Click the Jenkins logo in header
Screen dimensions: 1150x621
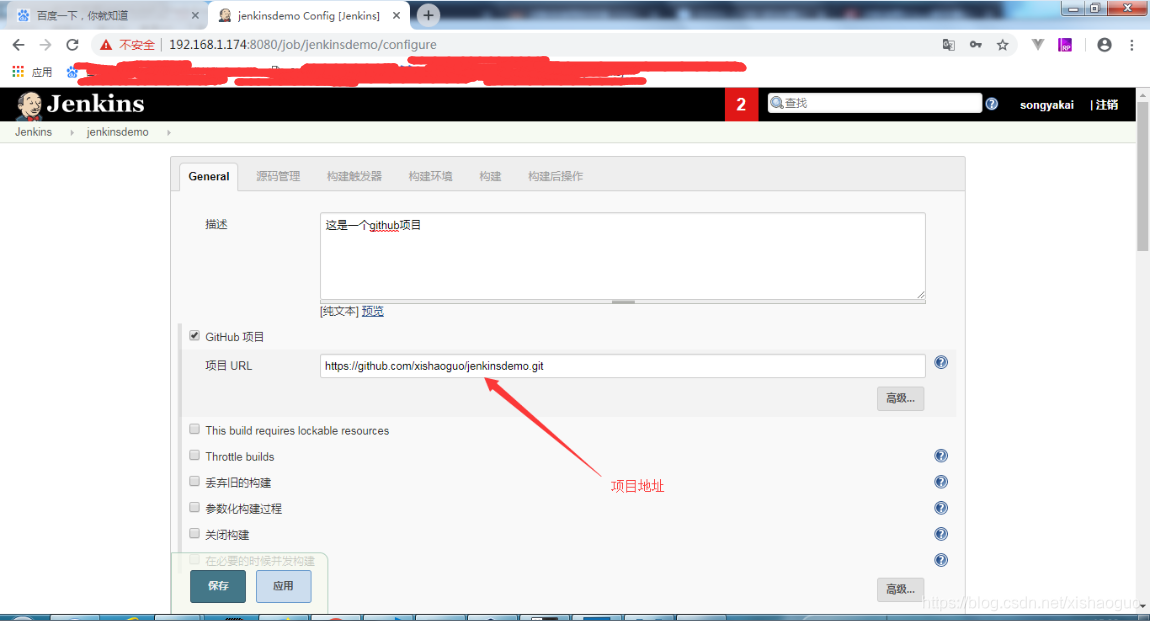80,105
